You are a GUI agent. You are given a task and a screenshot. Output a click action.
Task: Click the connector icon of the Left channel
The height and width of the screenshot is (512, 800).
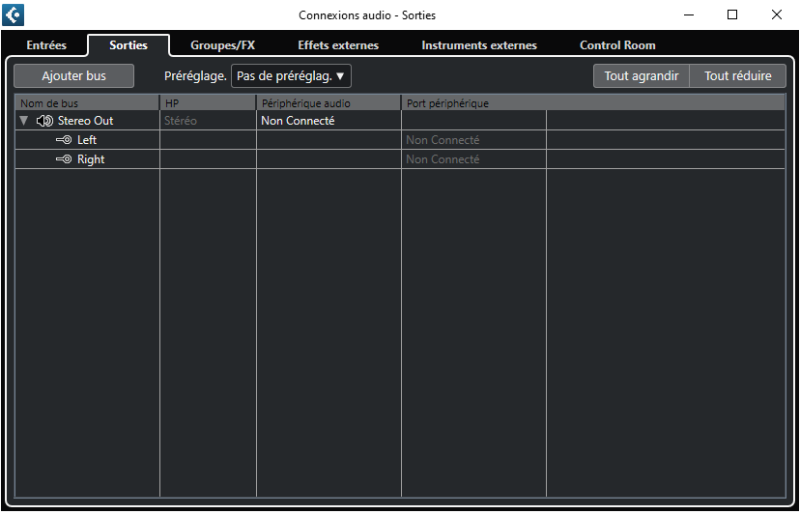[64, 140]
